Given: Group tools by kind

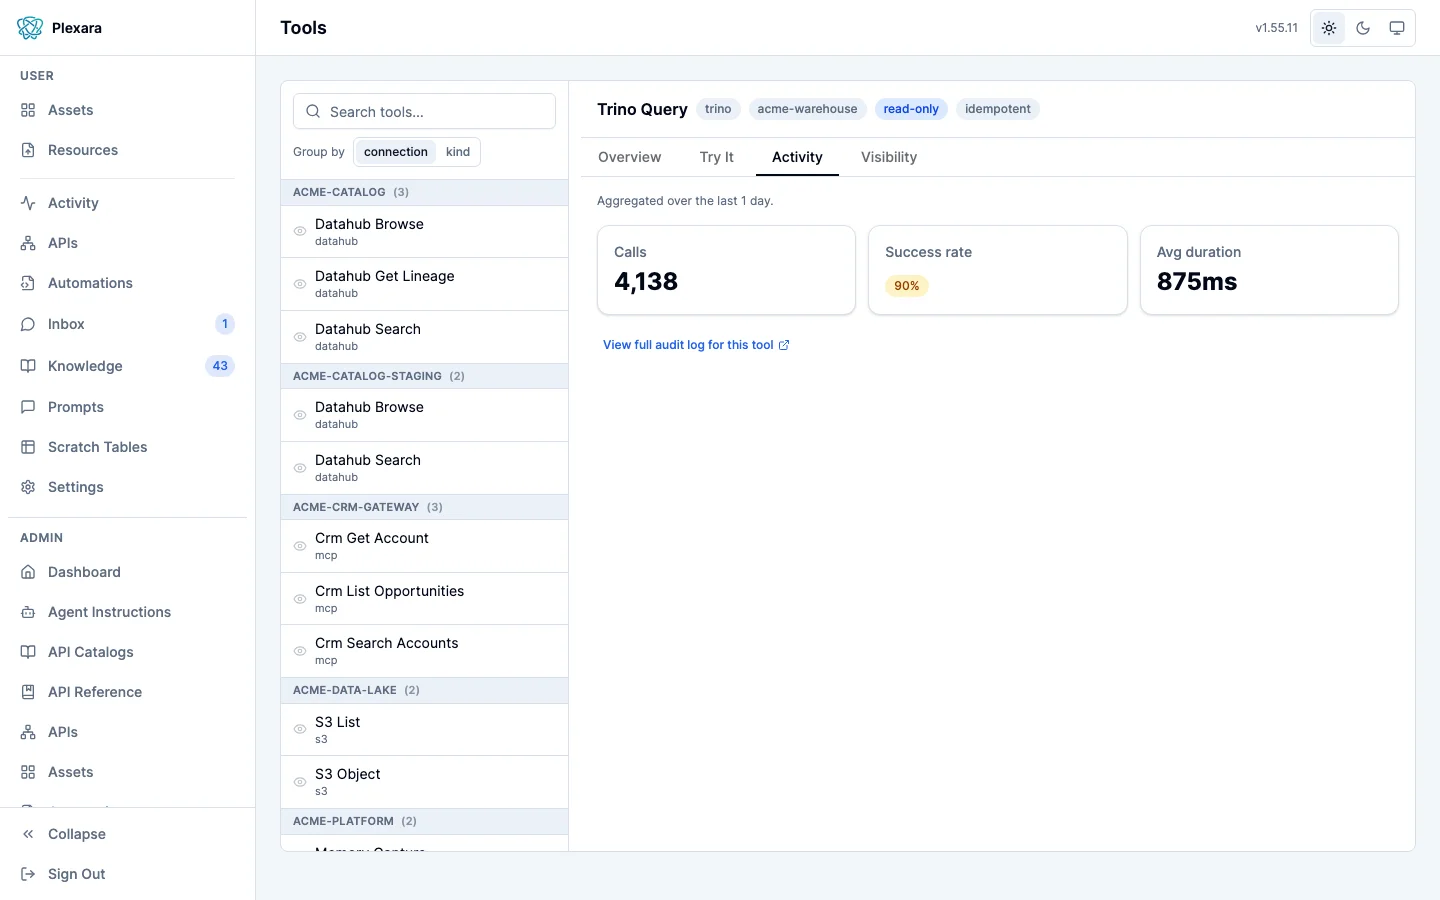Looking at the screenshot, I should pos(458,152).
